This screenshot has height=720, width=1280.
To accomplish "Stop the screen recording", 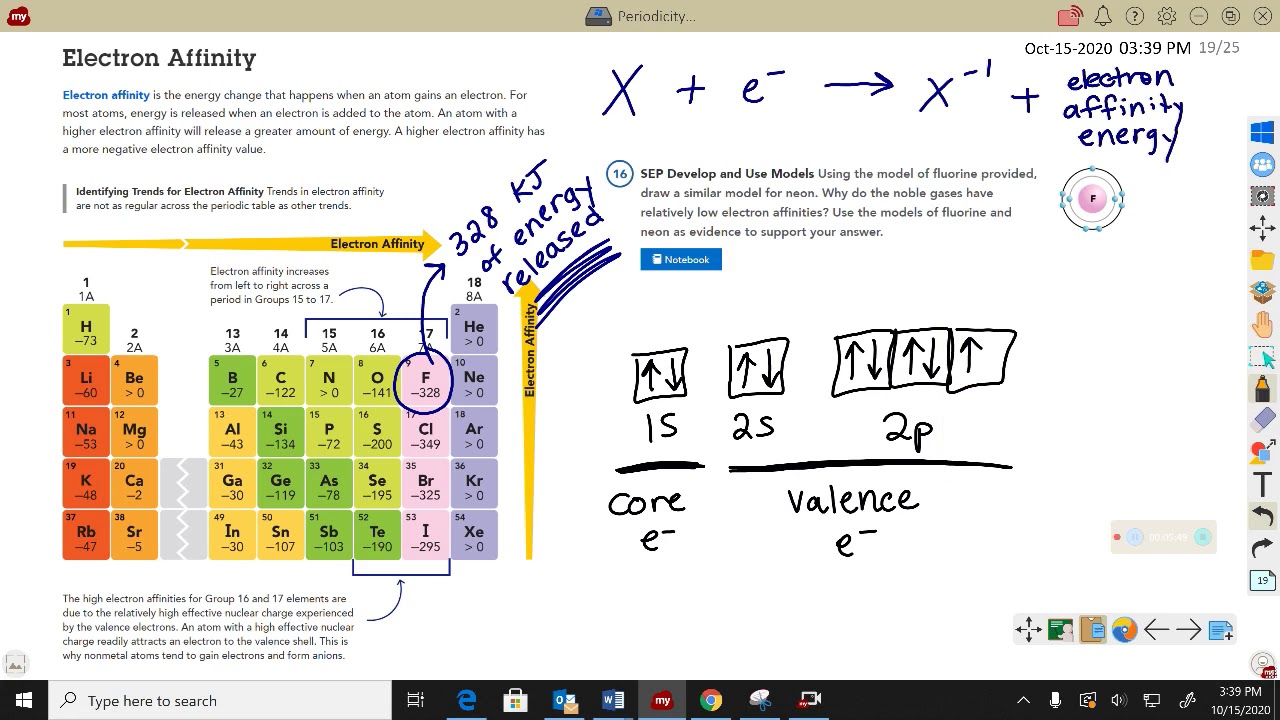I will (x=1203, y=538).
